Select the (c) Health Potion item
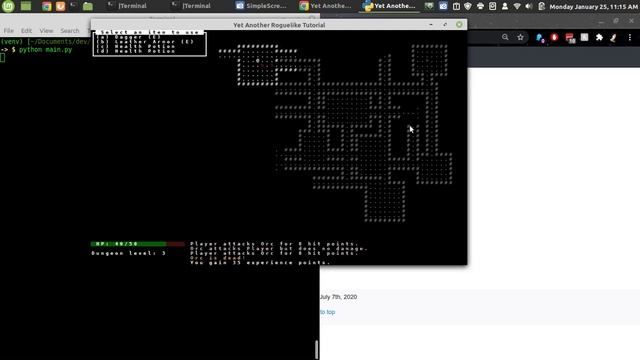The image size is (640, 360). coord(136,47)
